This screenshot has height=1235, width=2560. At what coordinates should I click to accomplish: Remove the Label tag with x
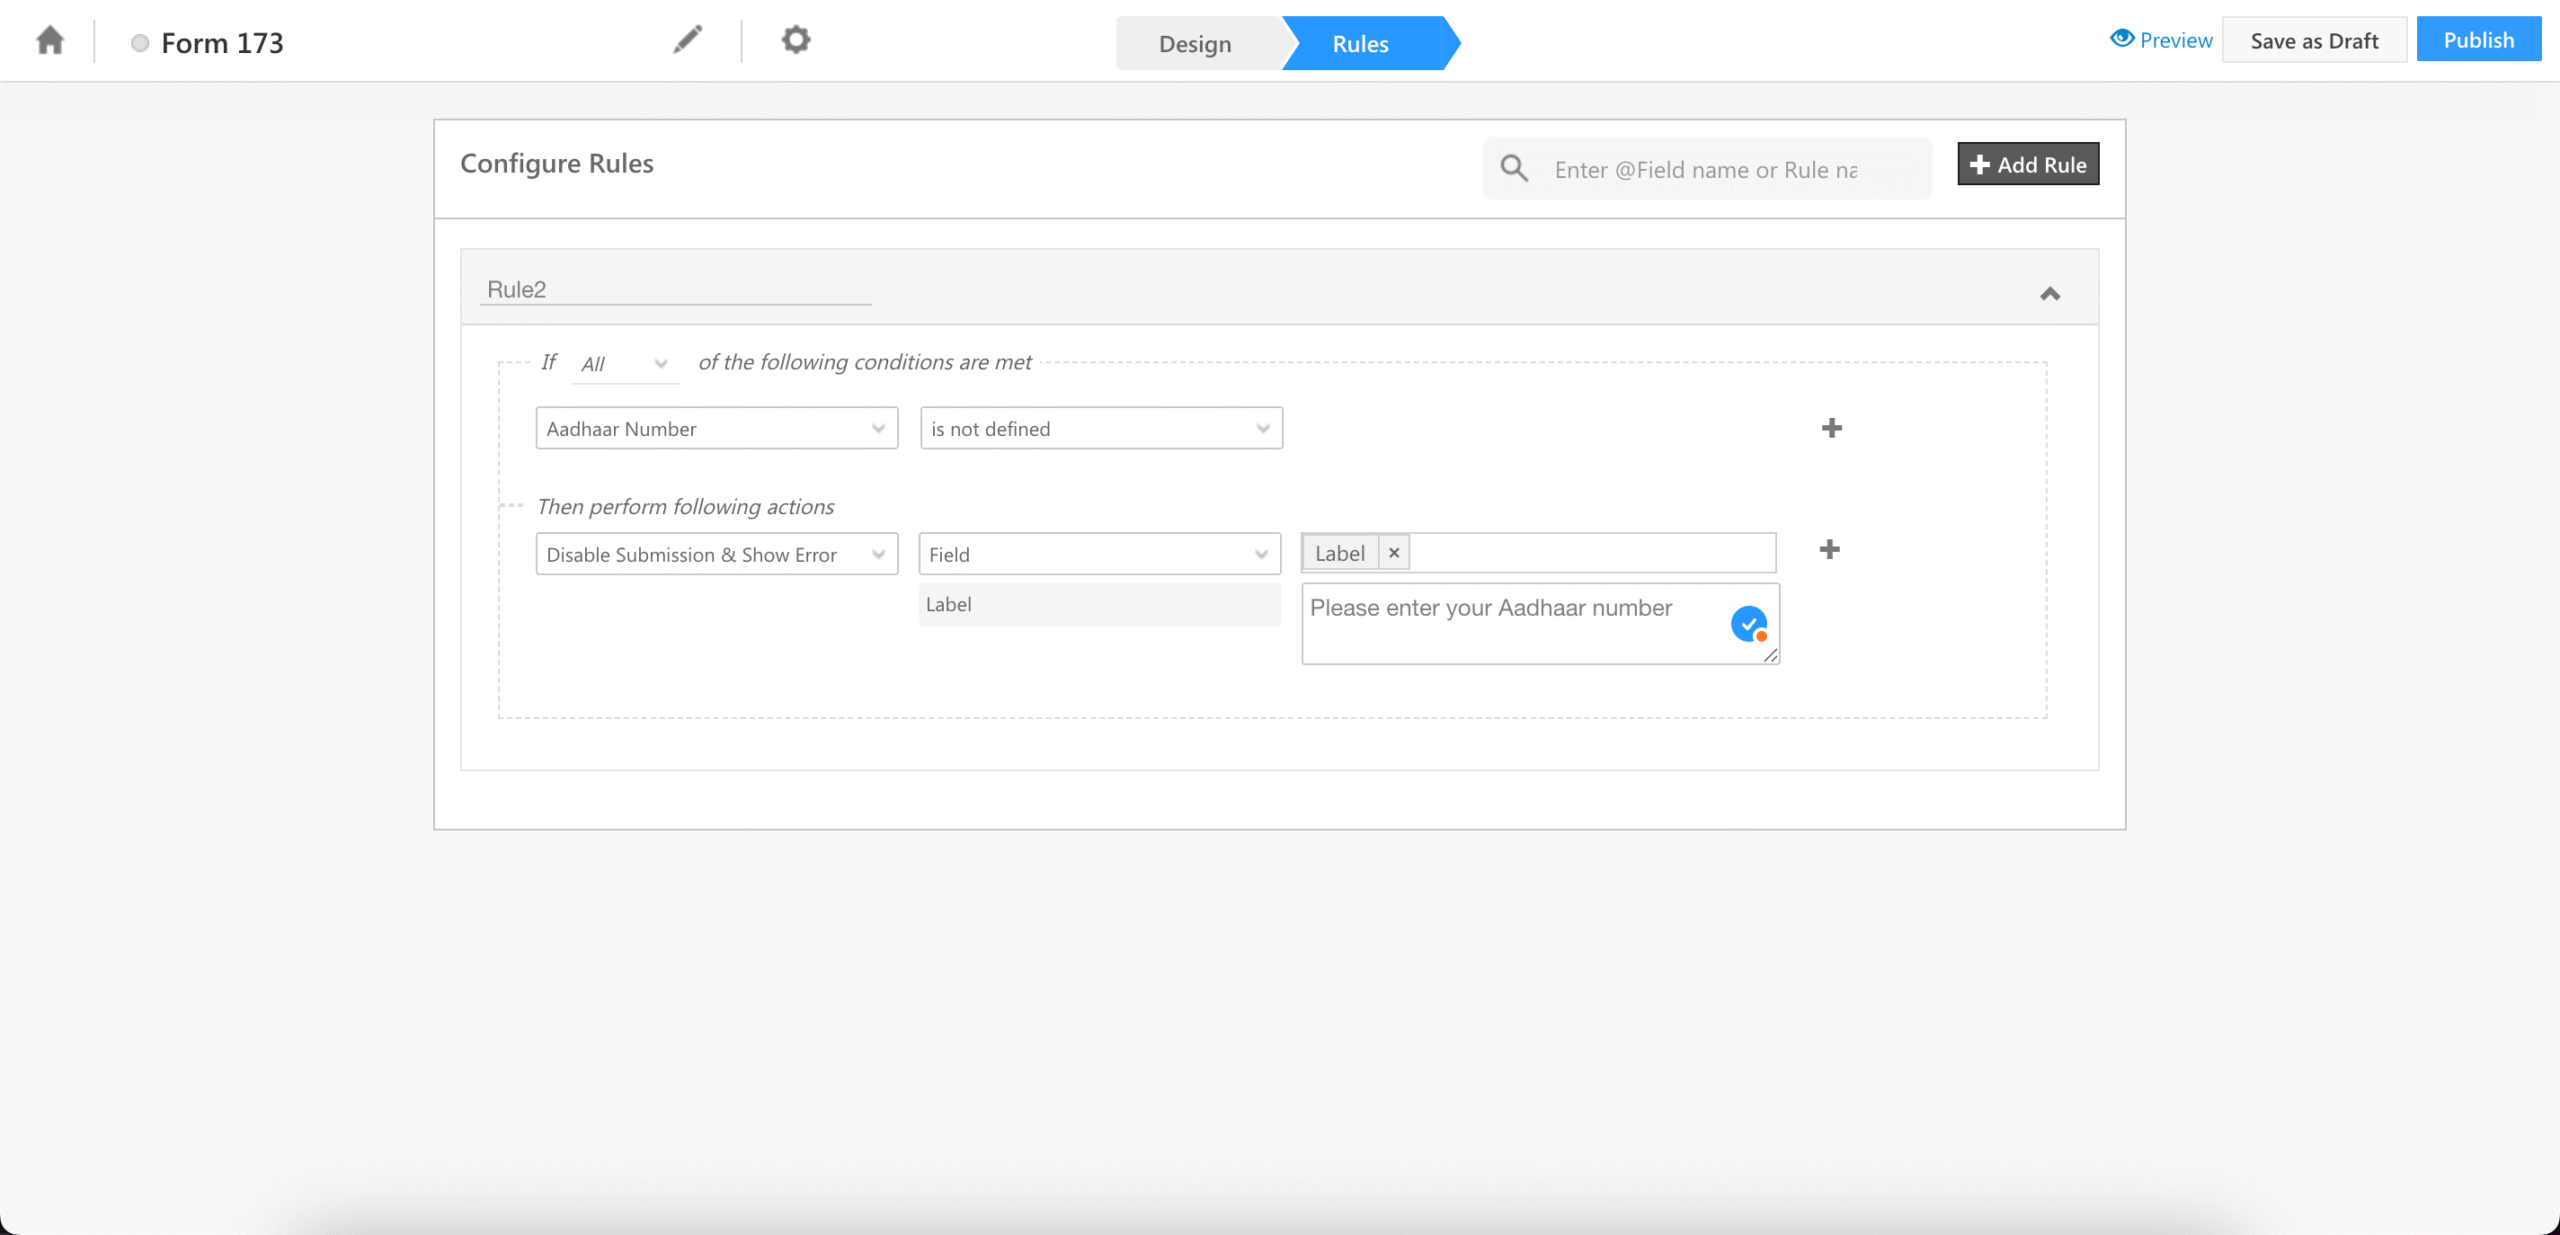(x=1394, y=552)
